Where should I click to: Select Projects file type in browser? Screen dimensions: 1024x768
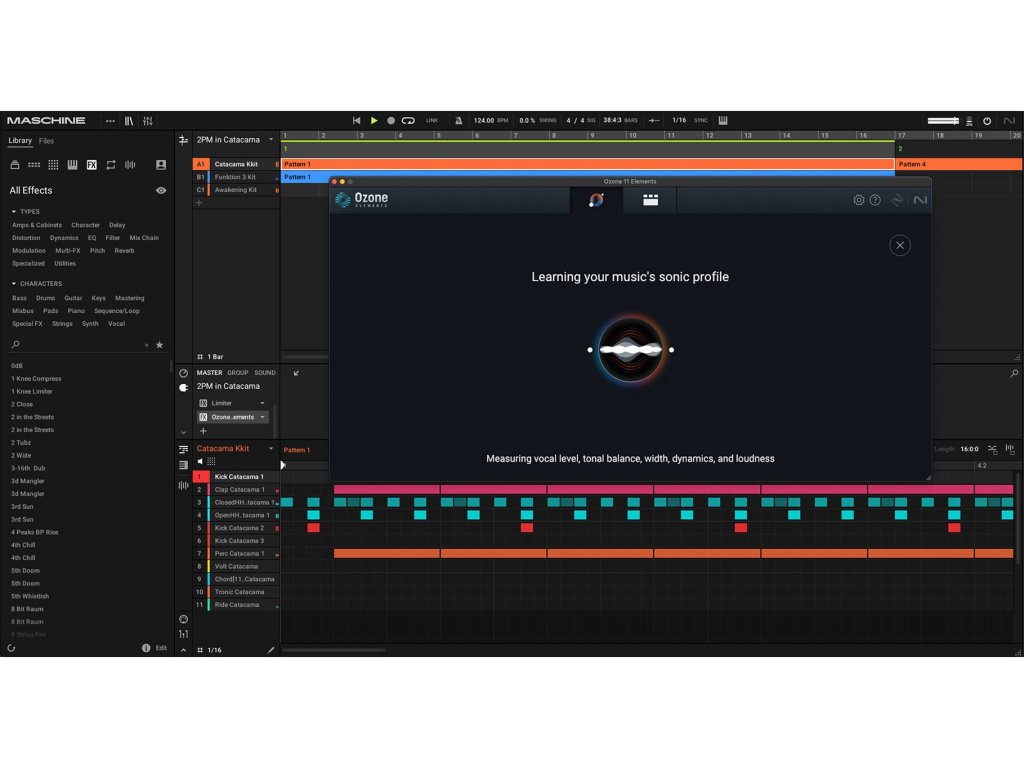click(x=15, y=165)
